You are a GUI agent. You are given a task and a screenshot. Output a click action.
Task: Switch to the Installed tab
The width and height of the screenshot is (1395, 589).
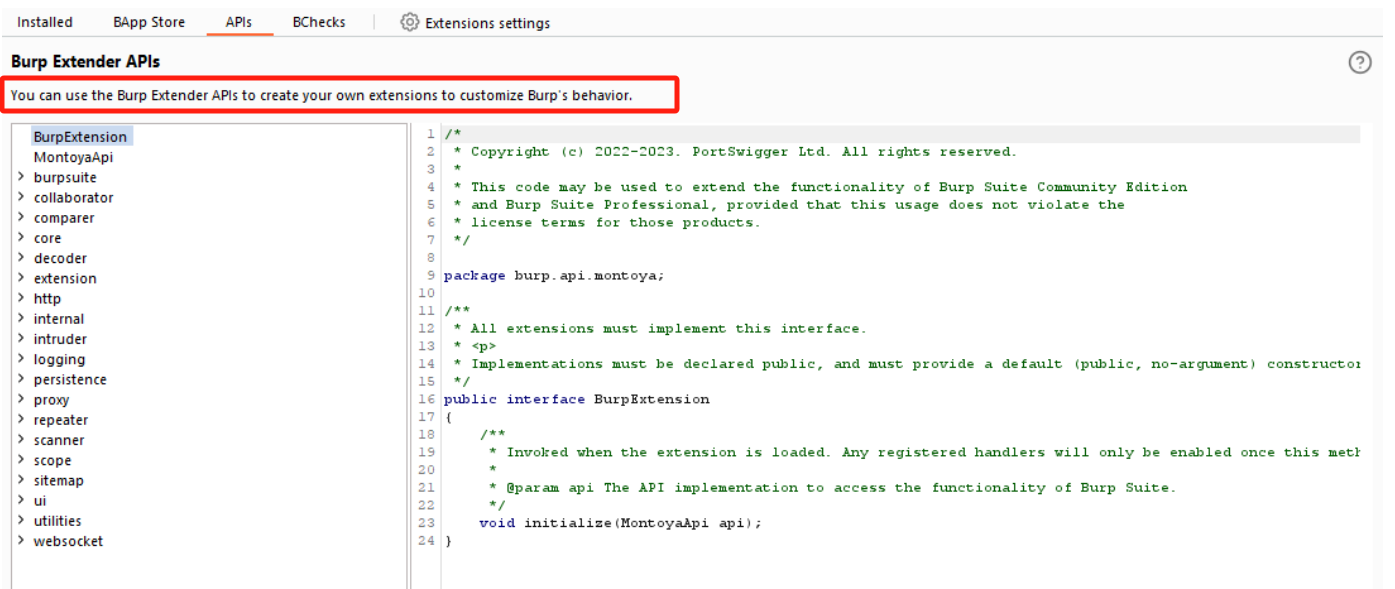tap(45, 22)
